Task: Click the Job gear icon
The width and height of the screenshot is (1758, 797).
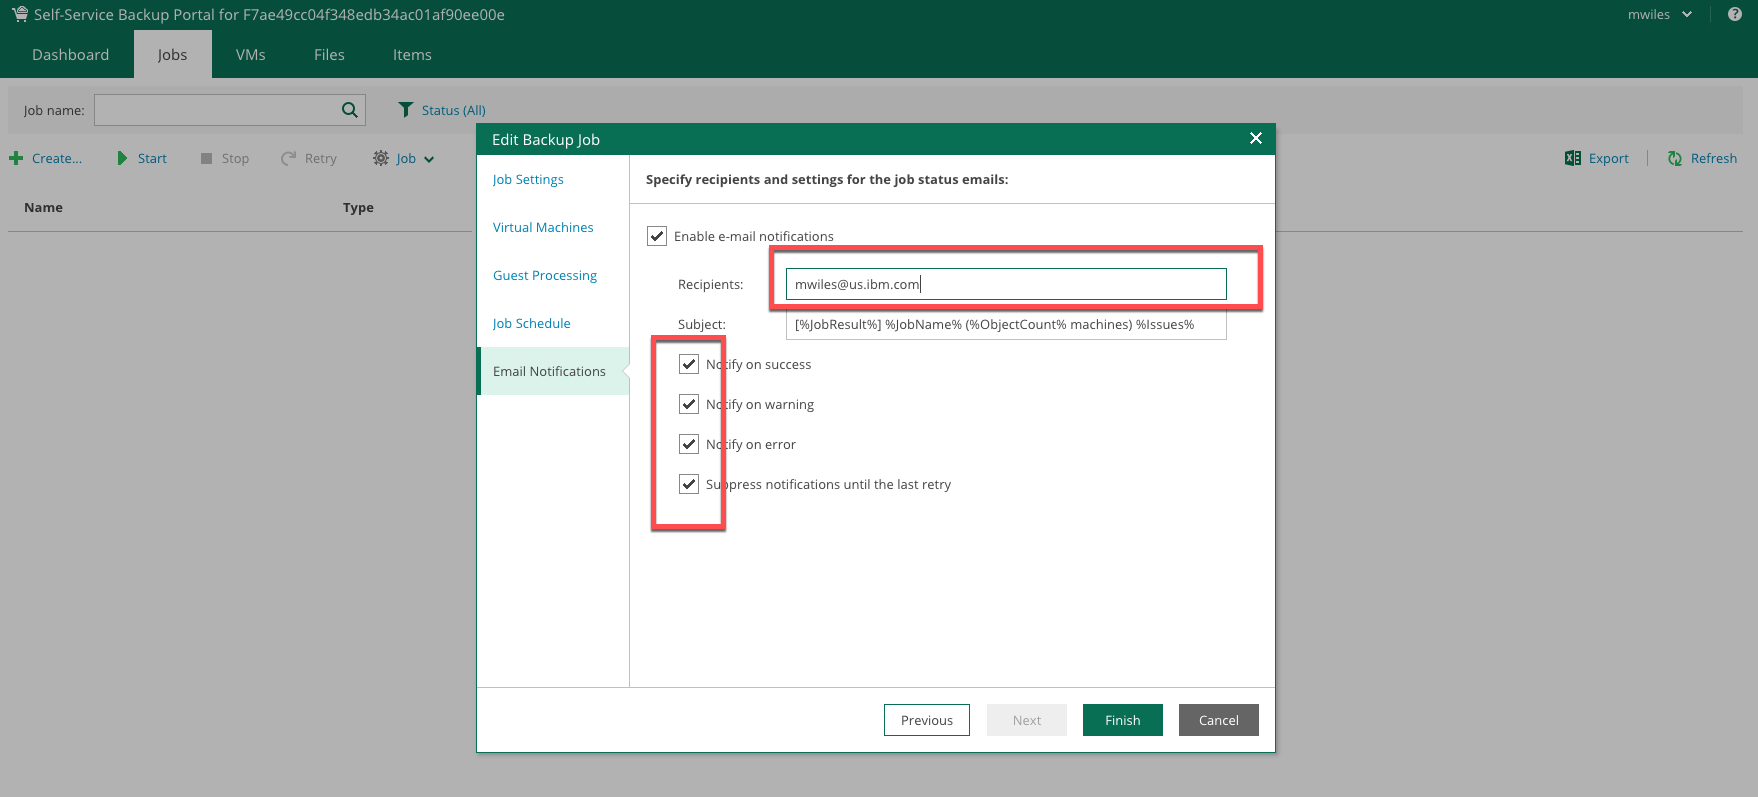Action: pos(381,158)
